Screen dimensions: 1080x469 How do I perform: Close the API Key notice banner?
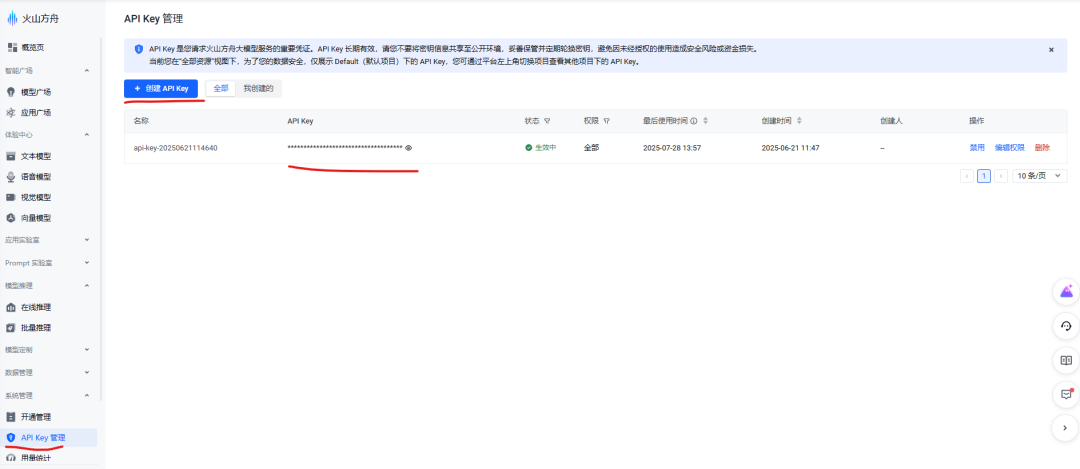click(x=1051, y=50)
